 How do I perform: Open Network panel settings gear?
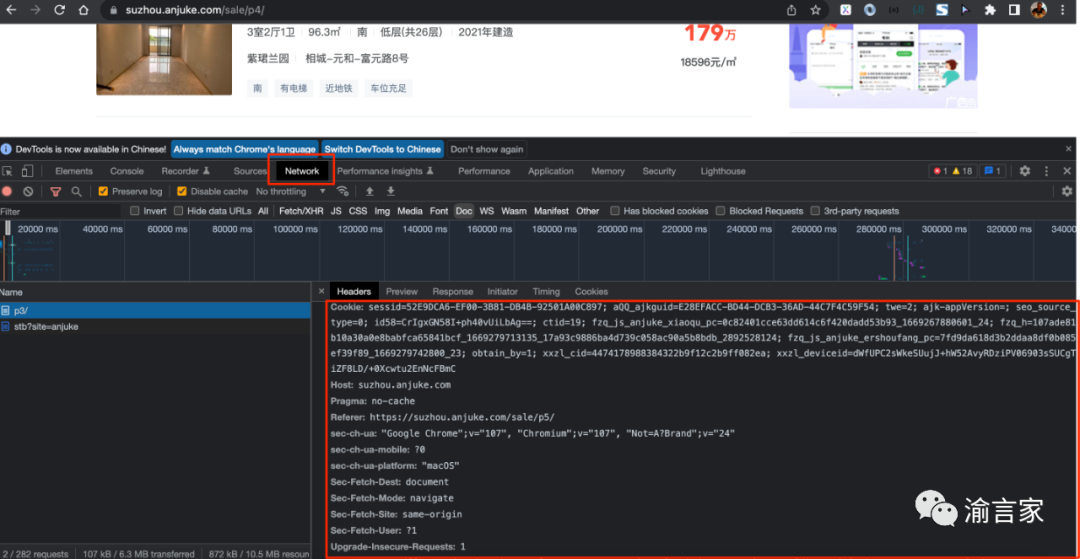click(1067, 191)
